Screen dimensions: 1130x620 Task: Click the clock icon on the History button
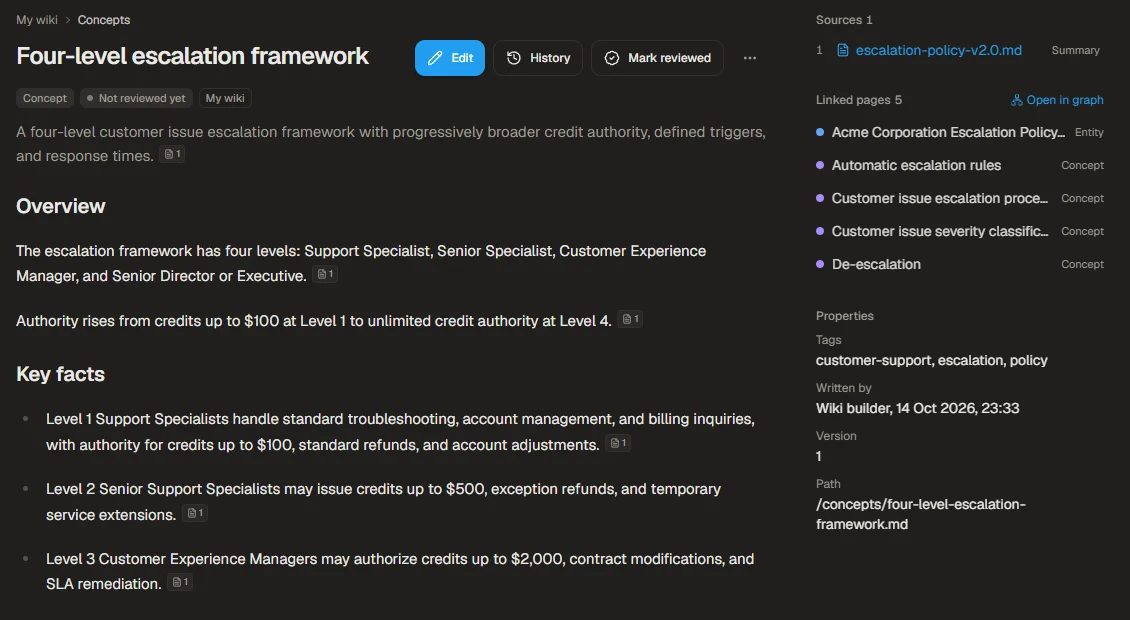[x=514, y=58]
